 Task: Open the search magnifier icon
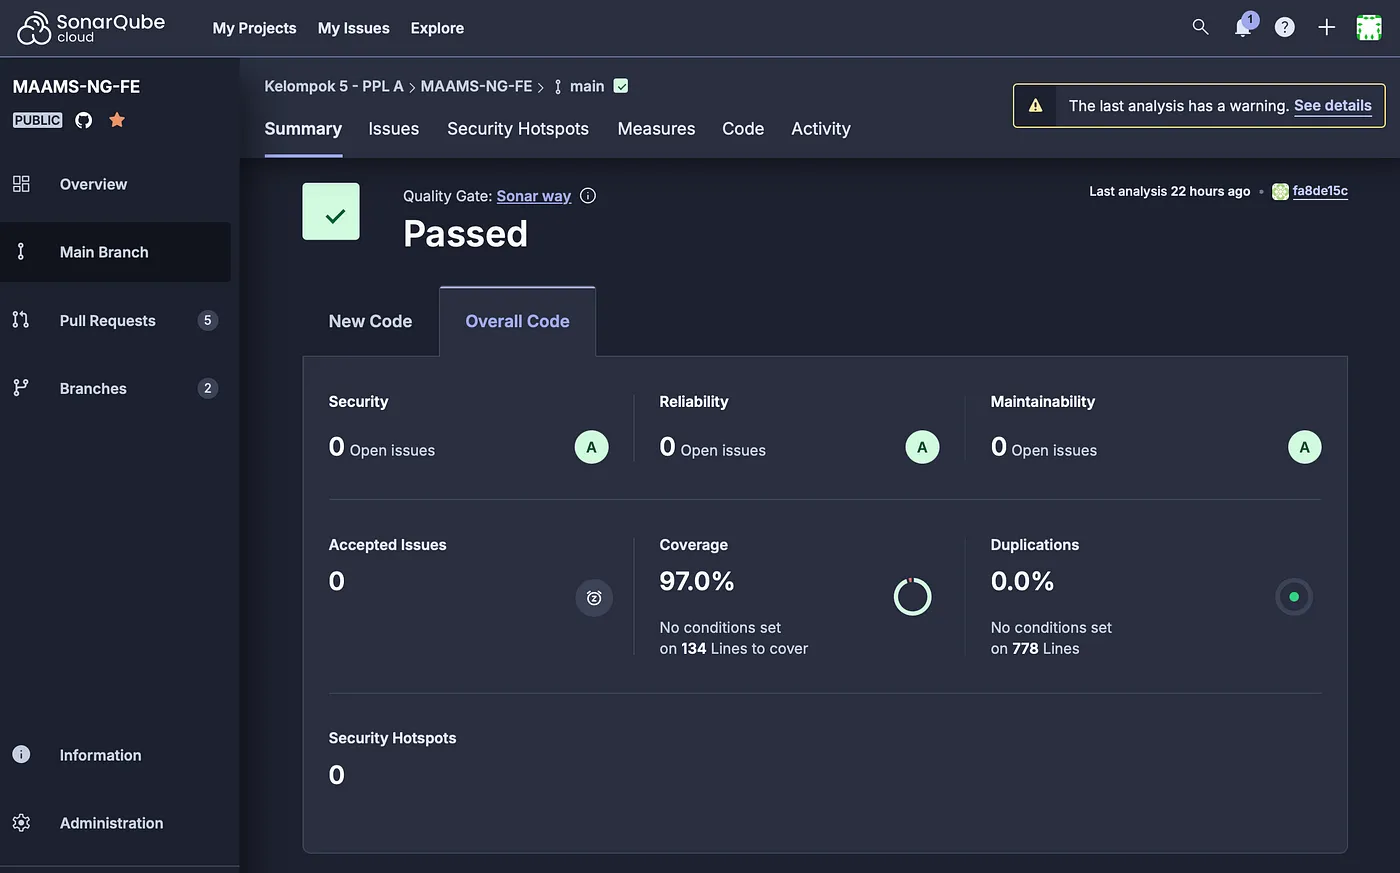coord(1201,27)
